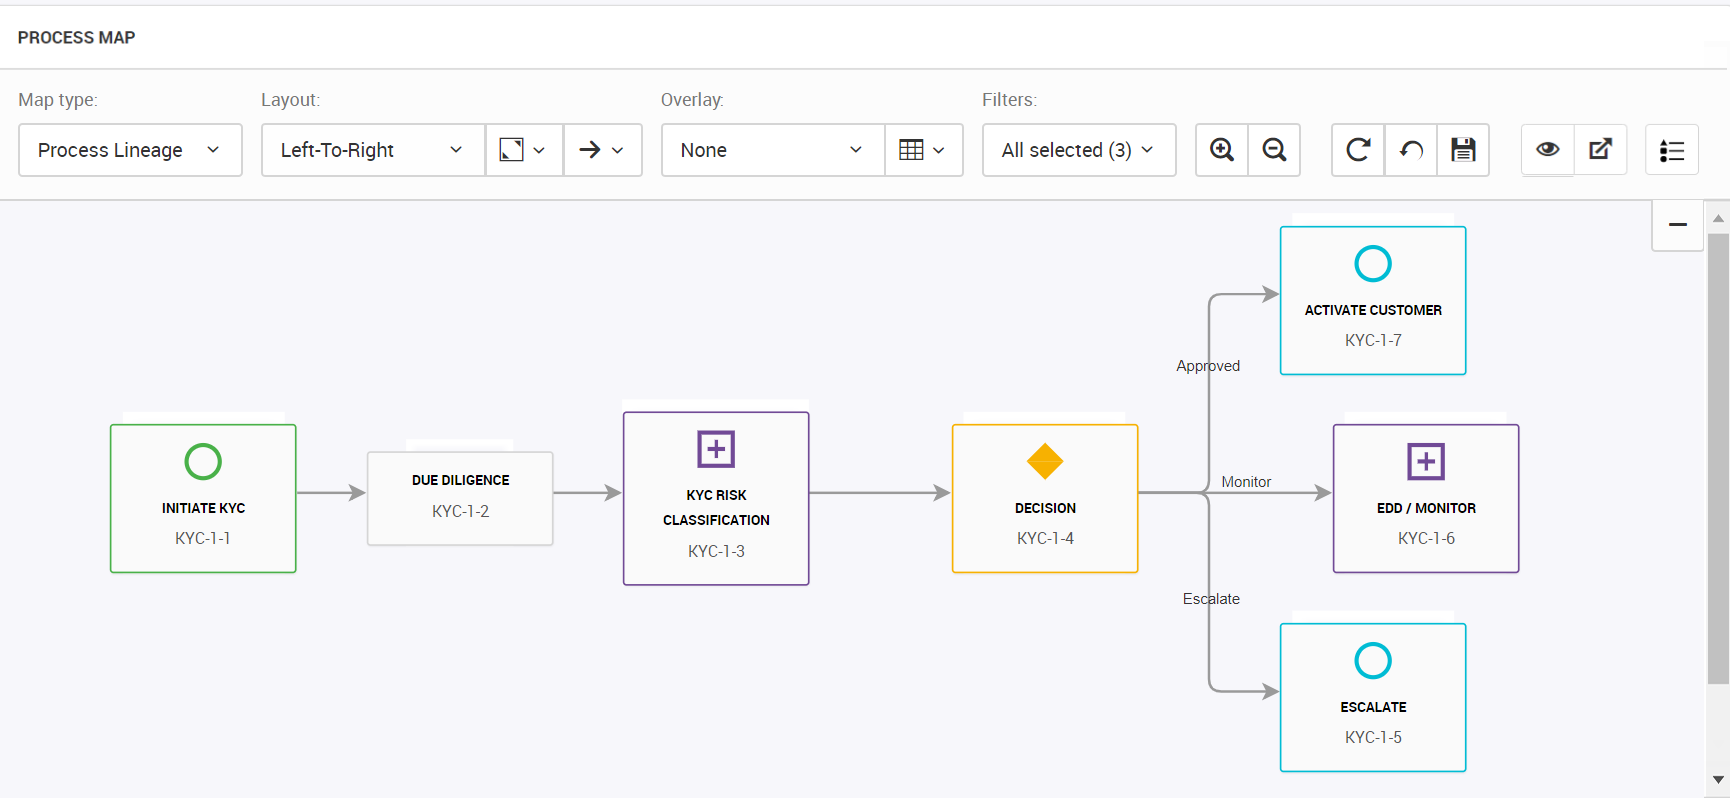The height and width of the screenshot is (798, 1730).
Task: Click the zoom out magnifier icon
Action: click(x=1274, y=150)
